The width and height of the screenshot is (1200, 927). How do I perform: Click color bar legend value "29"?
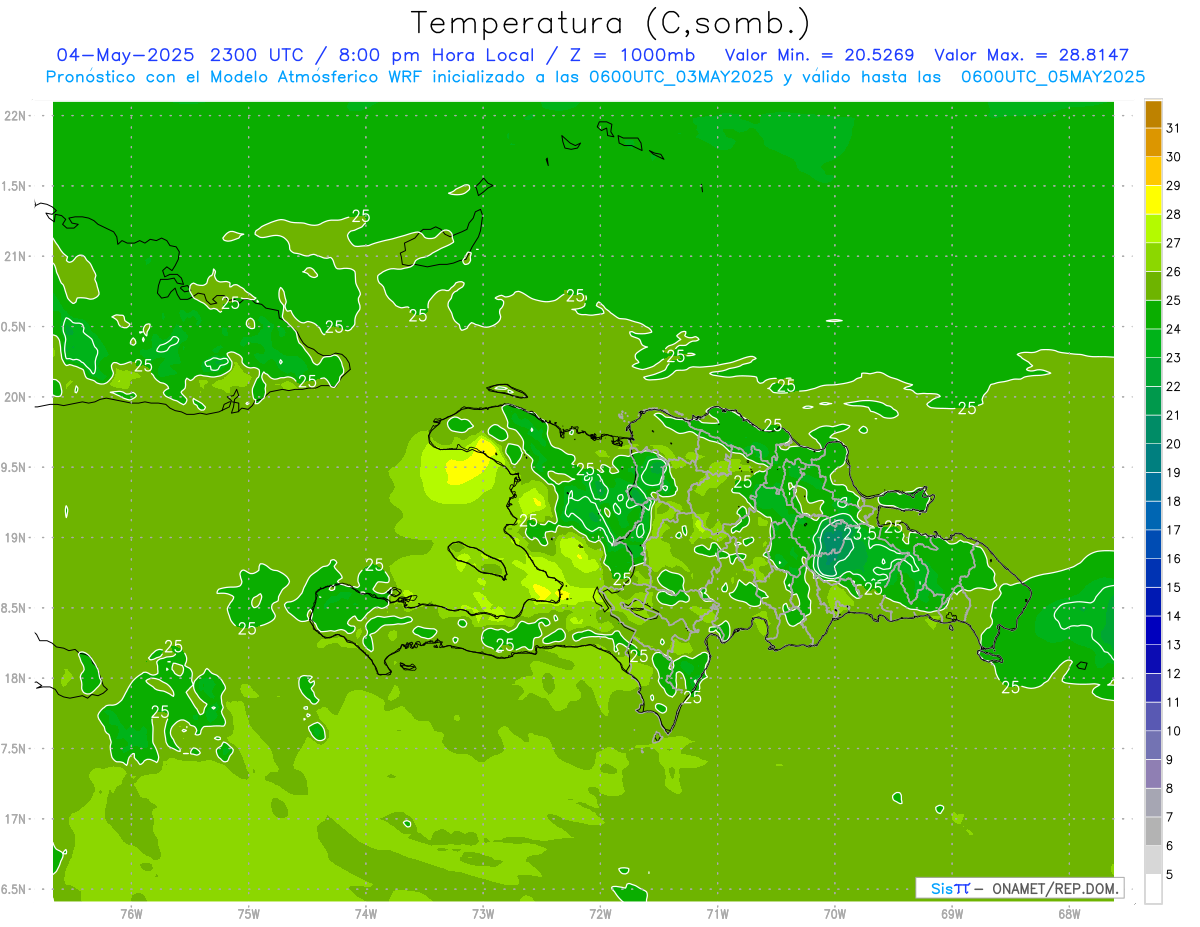click(x=1173, y=186)
